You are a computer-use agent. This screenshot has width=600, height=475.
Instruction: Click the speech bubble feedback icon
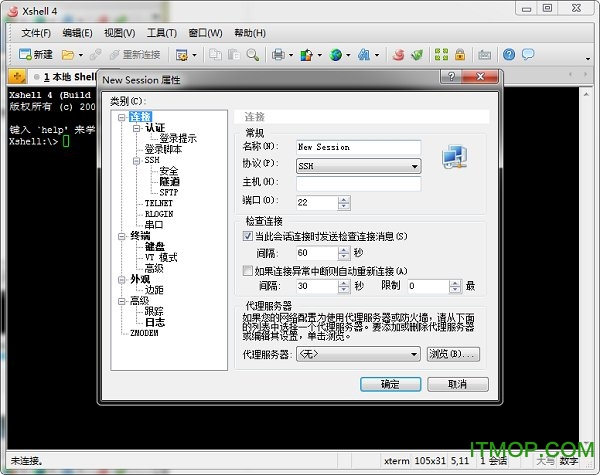pos(528,55)
